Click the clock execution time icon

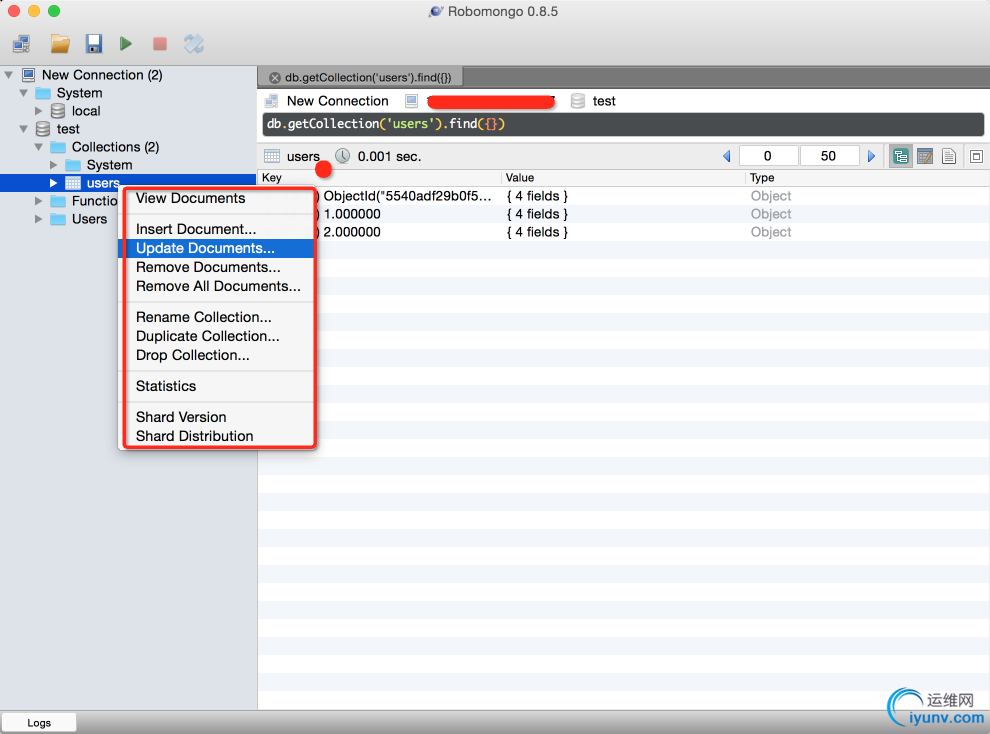(342, 156)
